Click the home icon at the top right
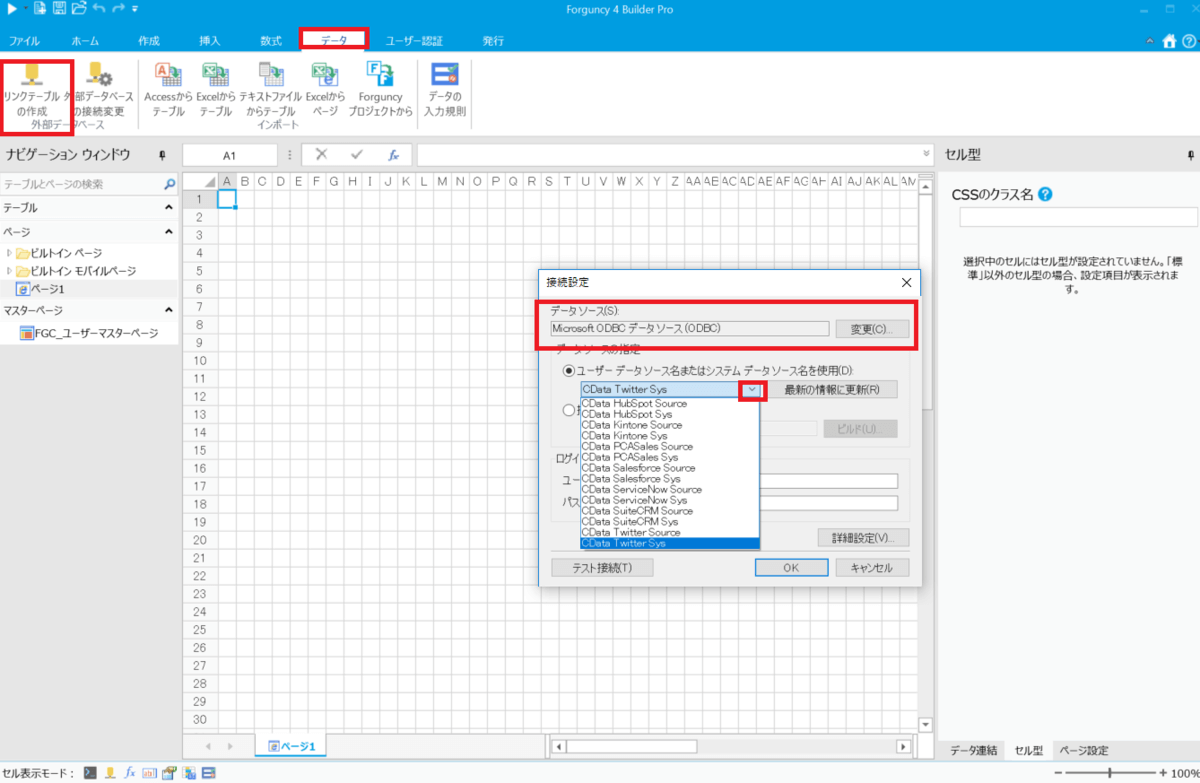The image size is (1200, 783). pos(1169,41)
